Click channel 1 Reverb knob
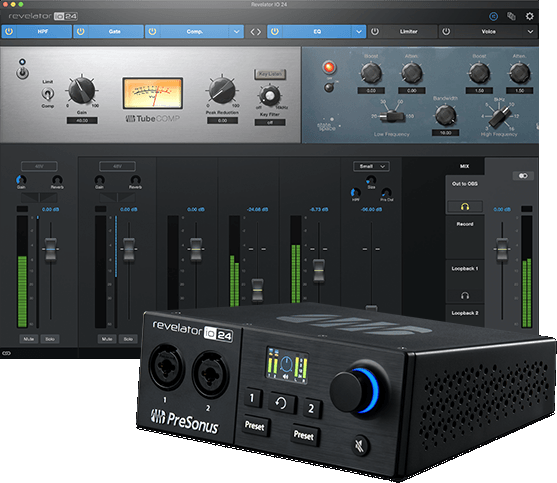The image size is (557, 483). (x=57, y=180)
